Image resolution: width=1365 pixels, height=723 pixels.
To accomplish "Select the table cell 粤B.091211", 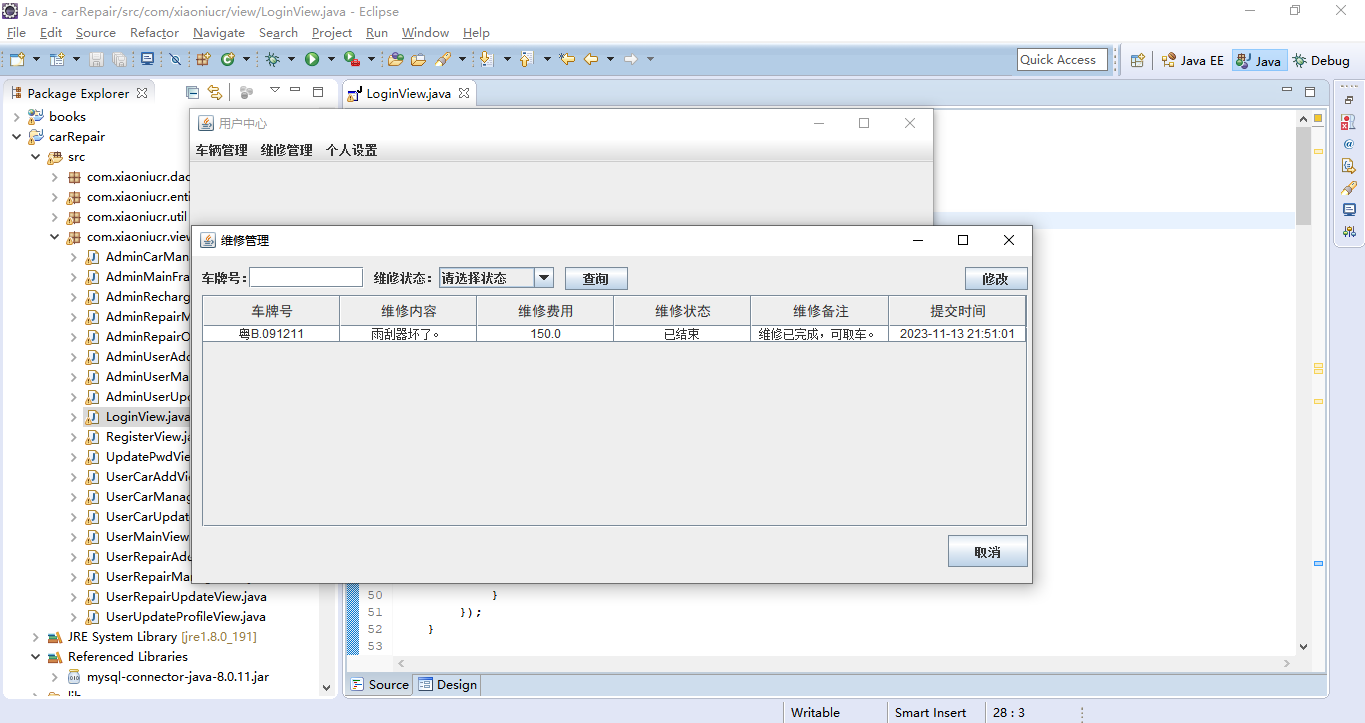I will click(271, 334).
